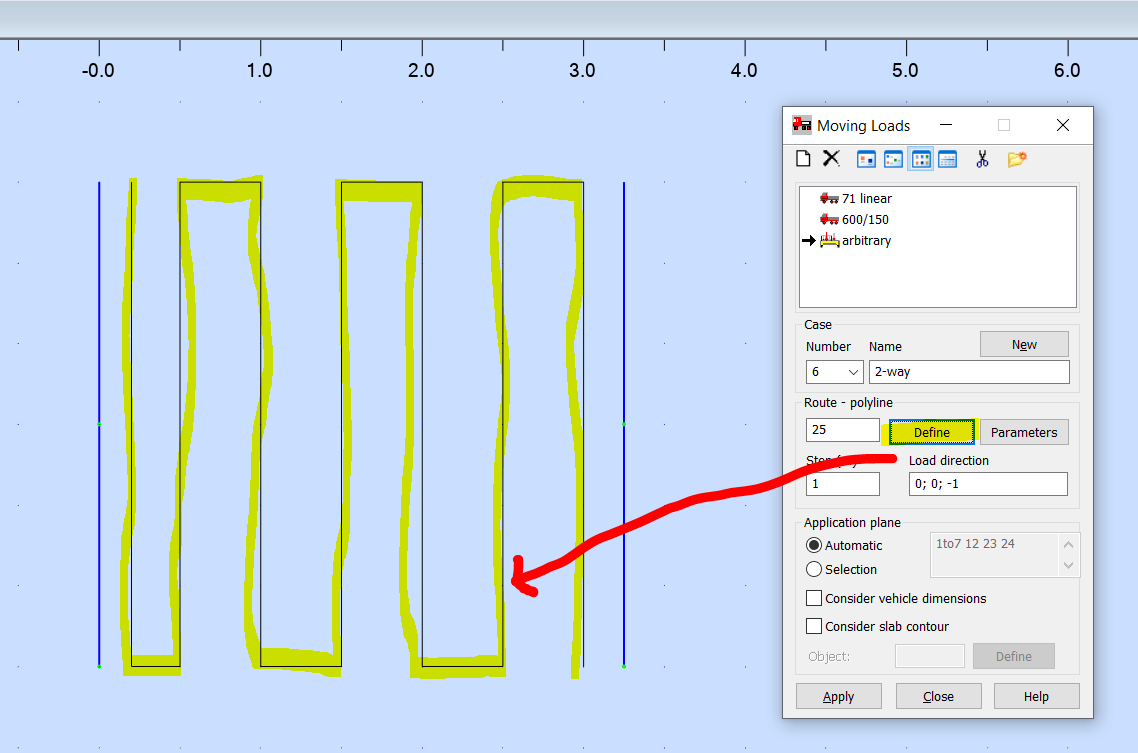Click the Load direction input field
The height and width of the screenshot is (753, 1138).
click(987, 483)
